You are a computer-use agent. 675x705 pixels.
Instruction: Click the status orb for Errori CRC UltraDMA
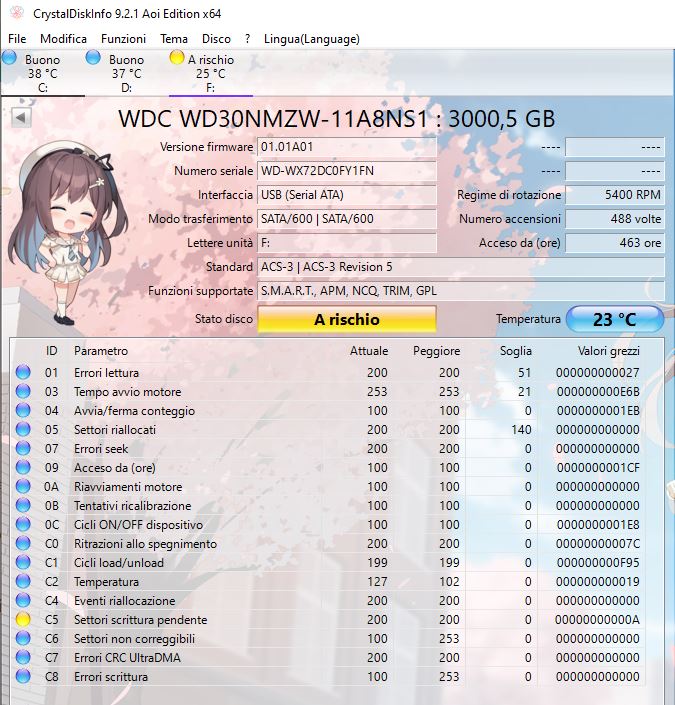coord(23,657)
